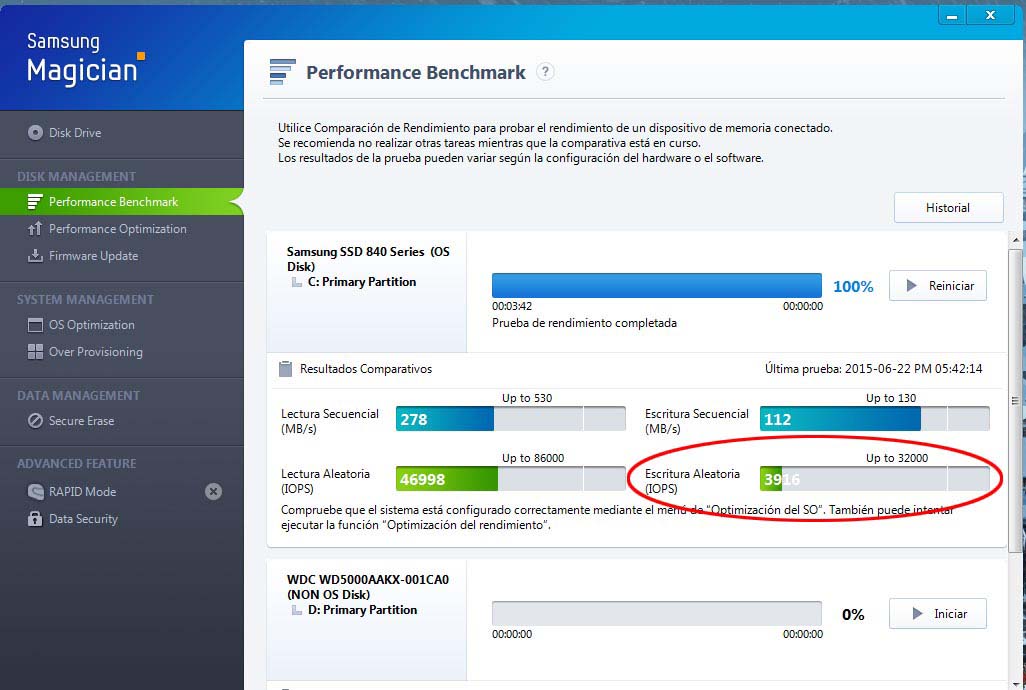Image resolution: width=1026 pixels, height=690 pixels.
Task: Click the help question mark icon
Action: pyautogui.click(x=545, y=71)
